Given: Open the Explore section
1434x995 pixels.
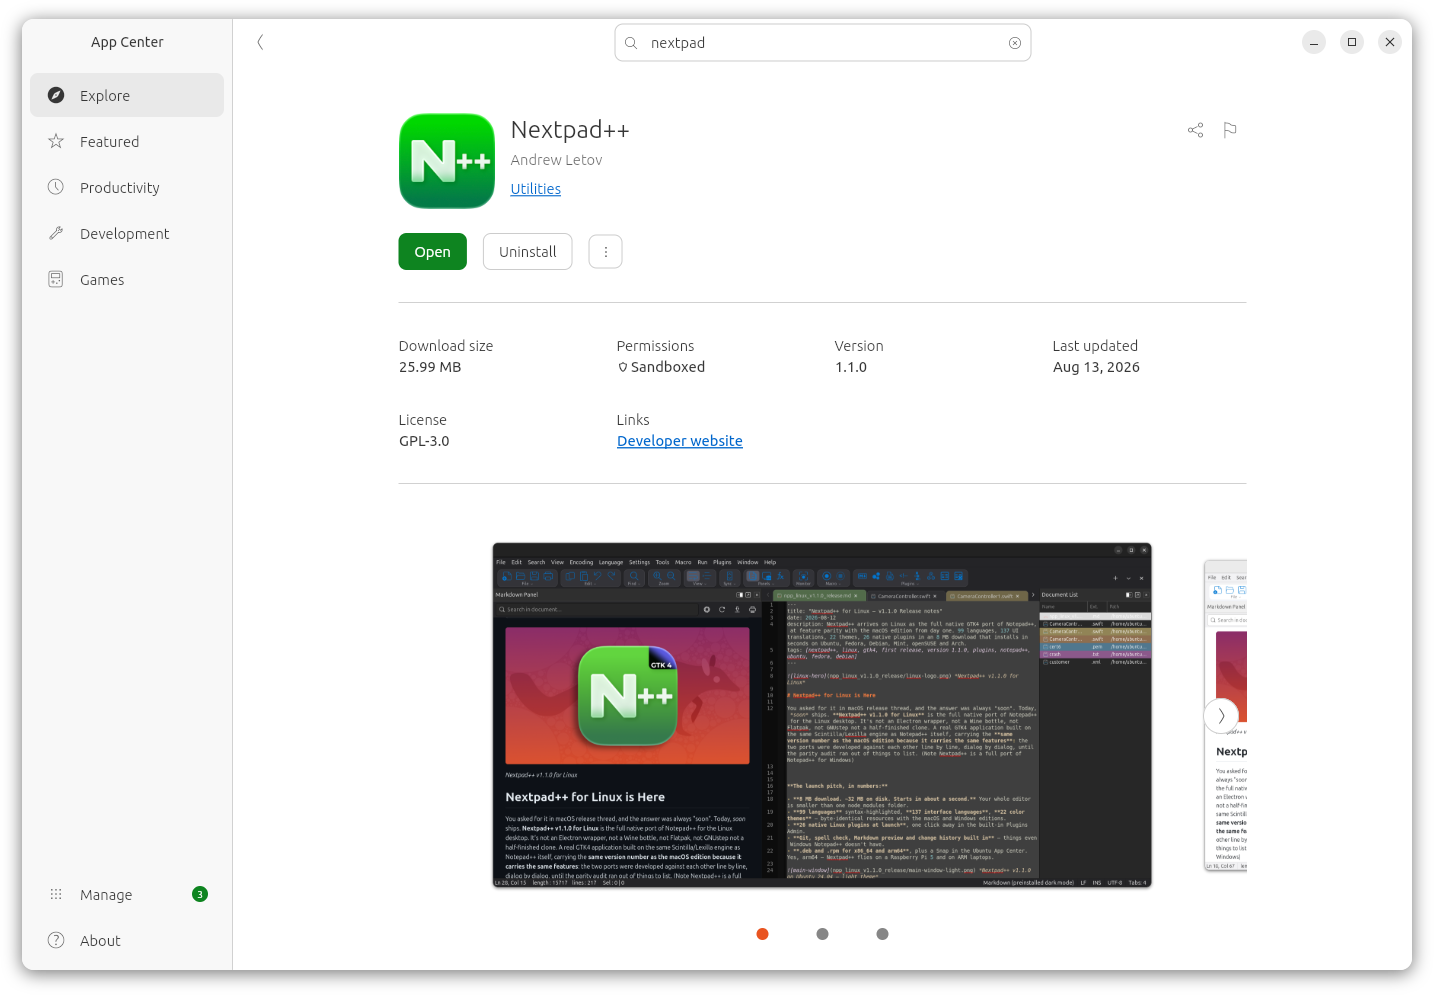Looking at the screenshot, I should point(127,95).
